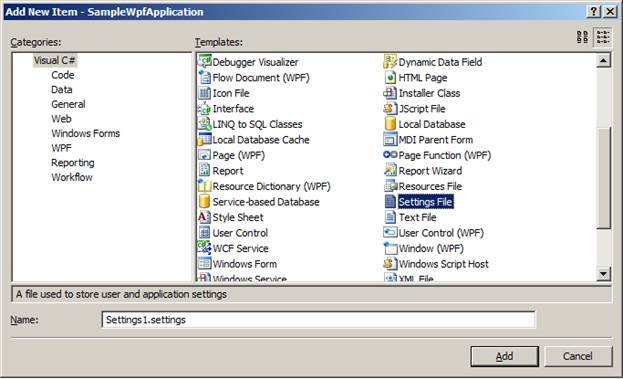This screenshot has height=379, width=623.
Task: Select the Resource Dictionary (WPF) icon
Action: pyautogui.click(x=204, y=186)
